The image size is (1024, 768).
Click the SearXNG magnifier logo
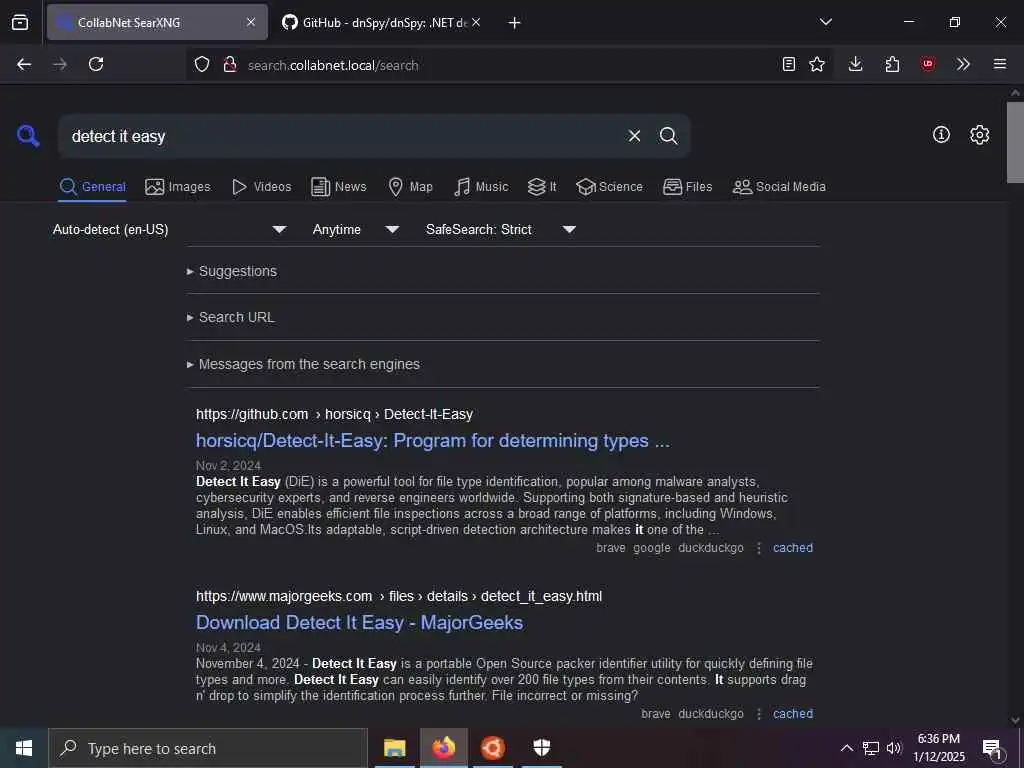click(28, 136)
